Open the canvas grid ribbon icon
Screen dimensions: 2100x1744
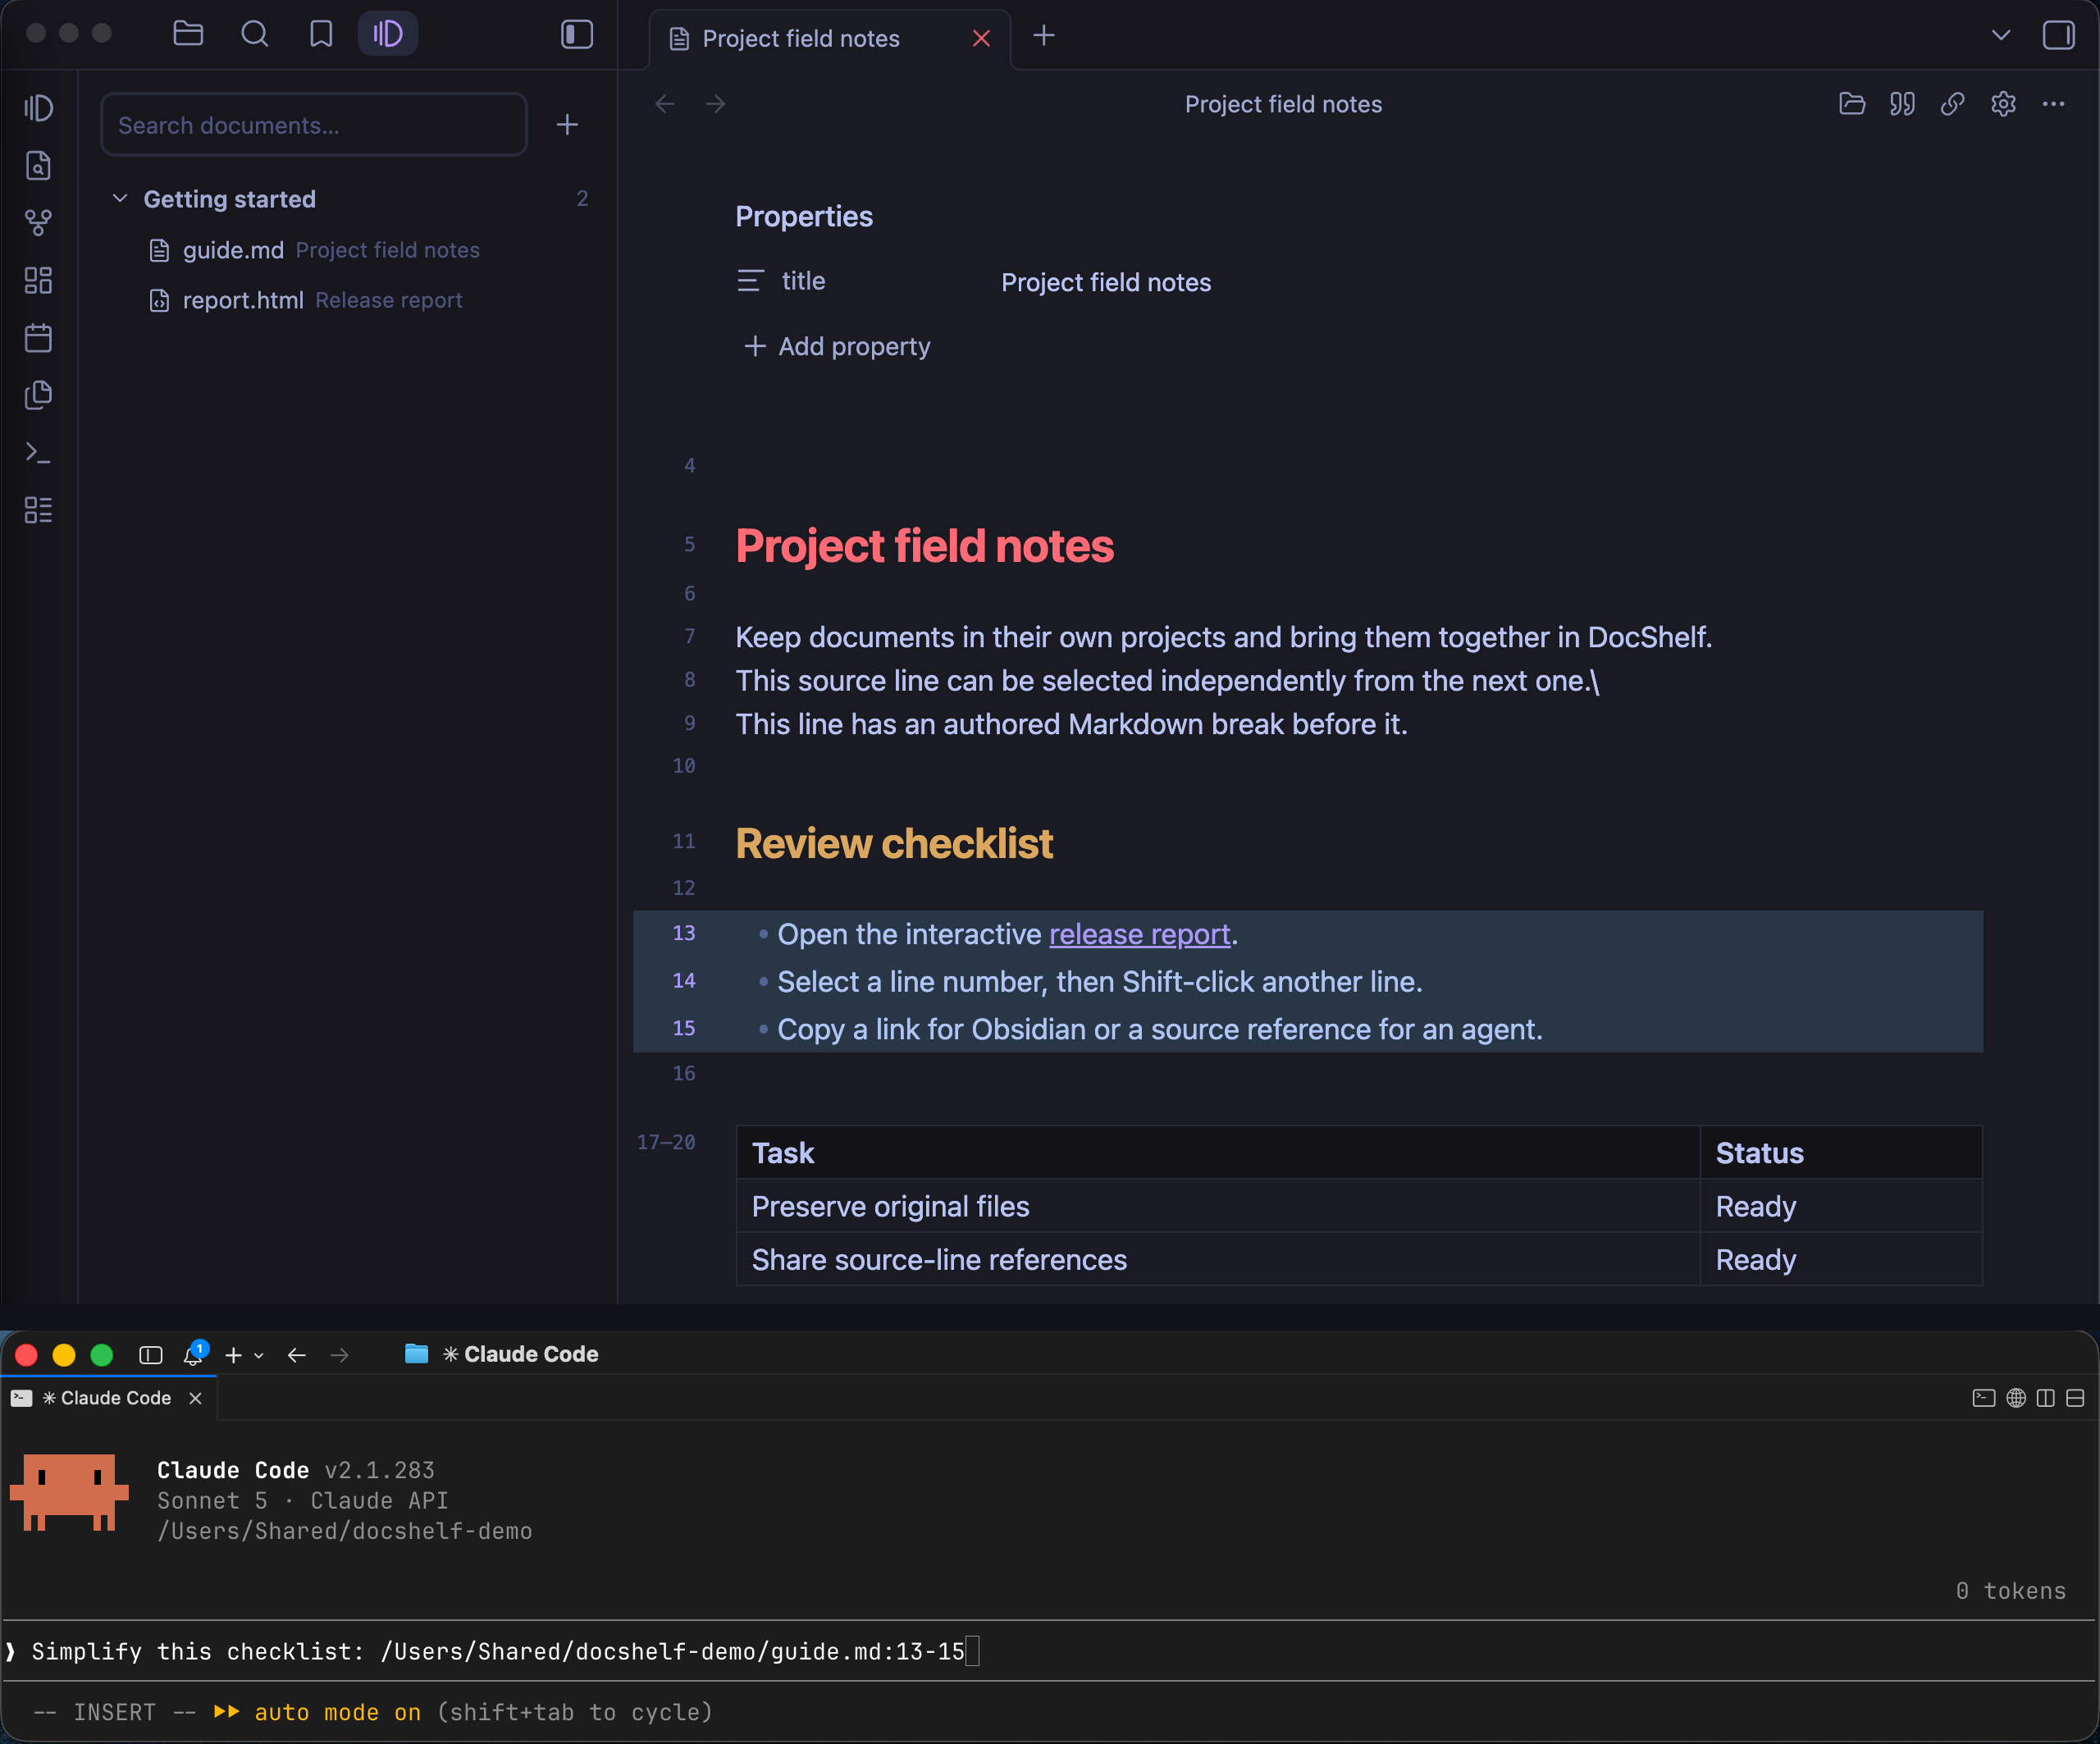tap(38, 280)
